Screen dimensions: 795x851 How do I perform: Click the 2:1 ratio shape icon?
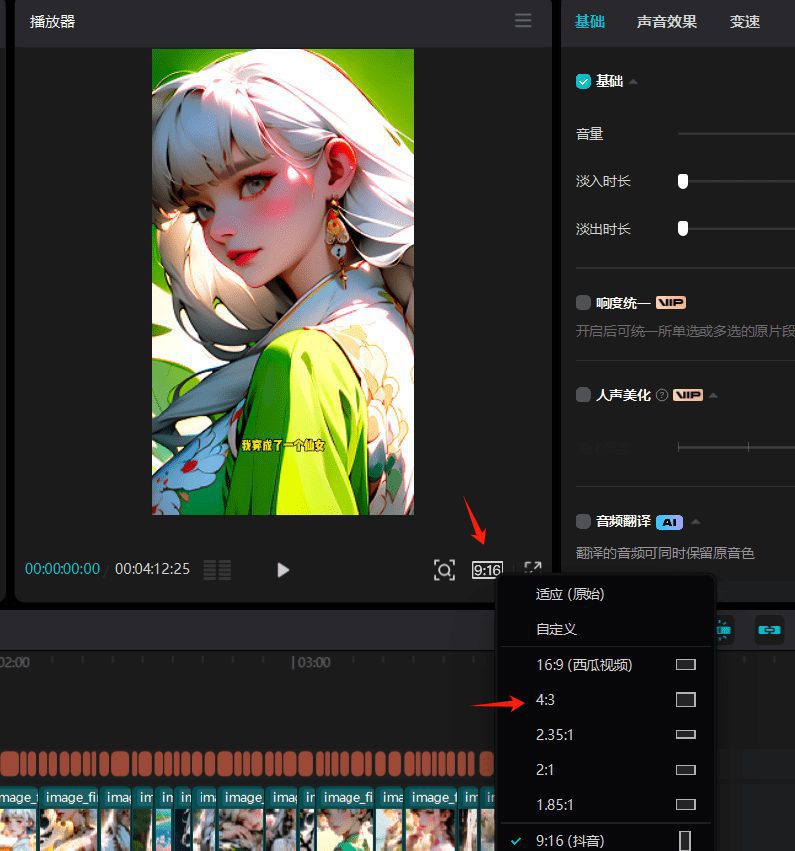(685, 770)
